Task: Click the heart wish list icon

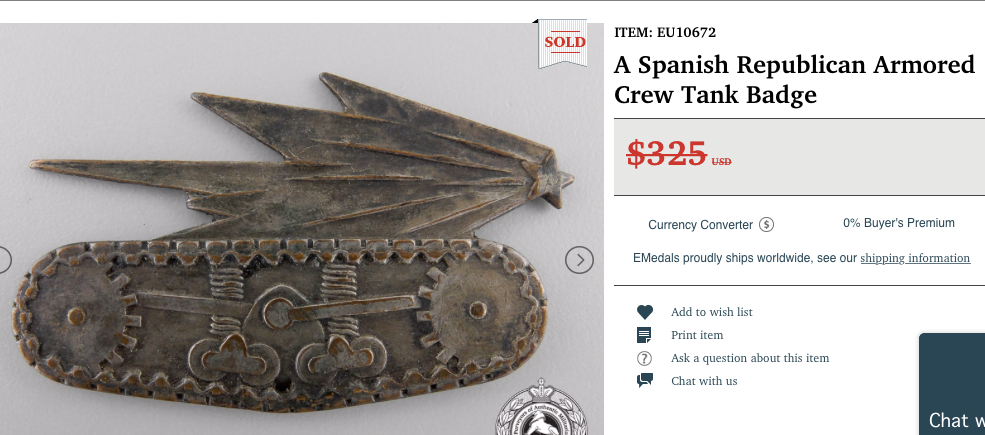Action: [645, 312]
